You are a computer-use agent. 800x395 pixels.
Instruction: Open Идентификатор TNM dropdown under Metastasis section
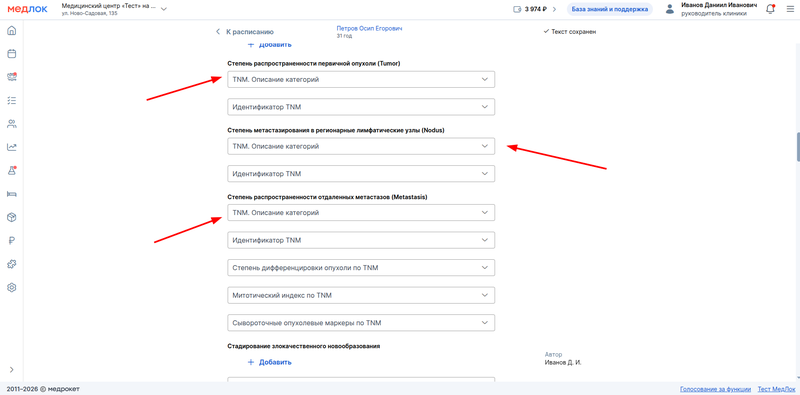(361, 240)
